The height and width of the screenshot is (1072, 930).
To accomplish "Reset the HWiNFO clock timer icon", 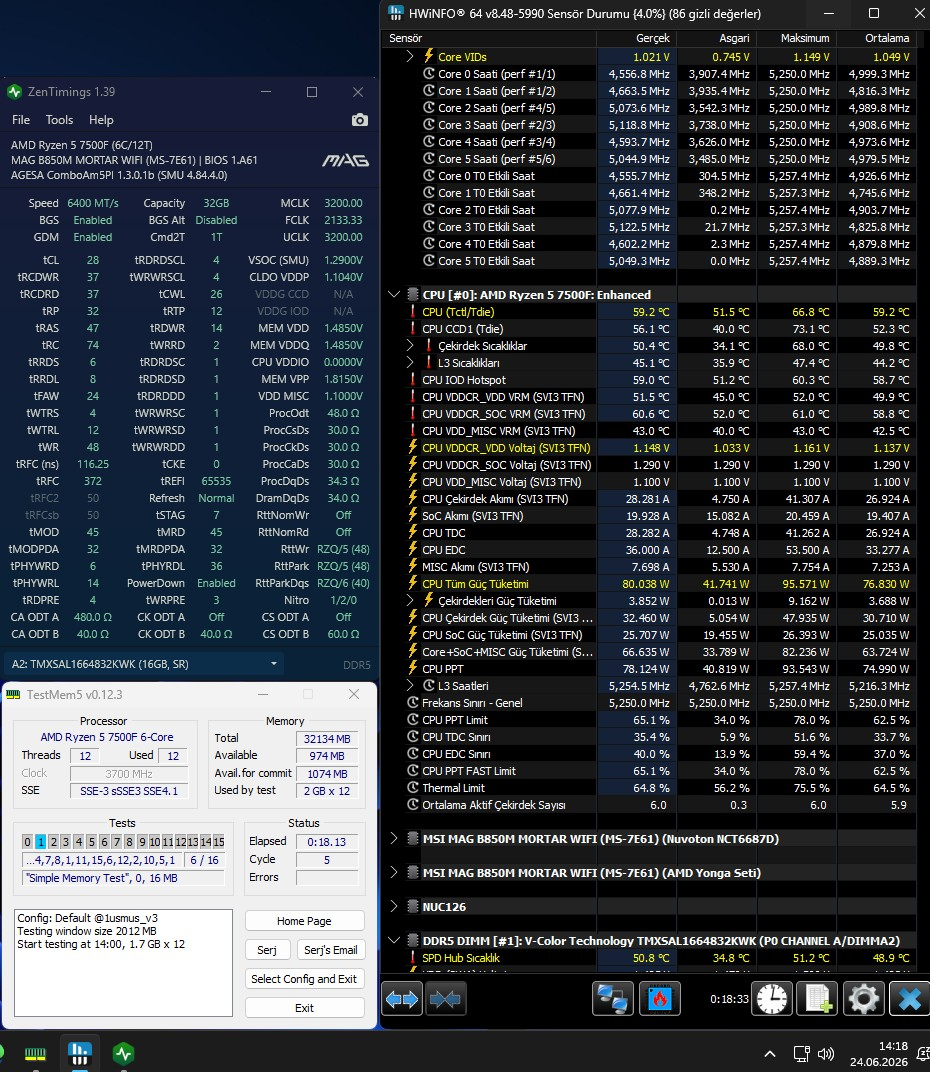I will pyautogui.click(x=771, y=1000).
